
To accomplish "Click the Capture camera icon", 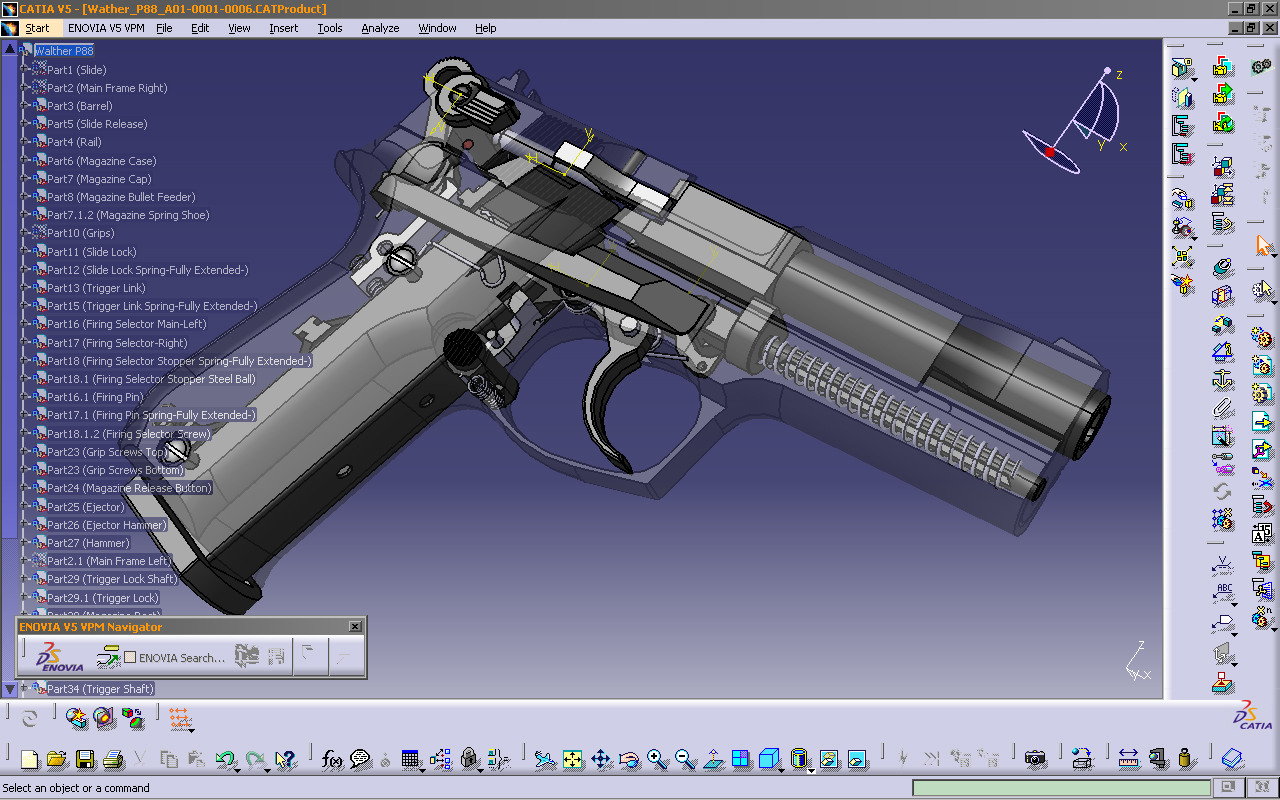I will (1035, 760).
